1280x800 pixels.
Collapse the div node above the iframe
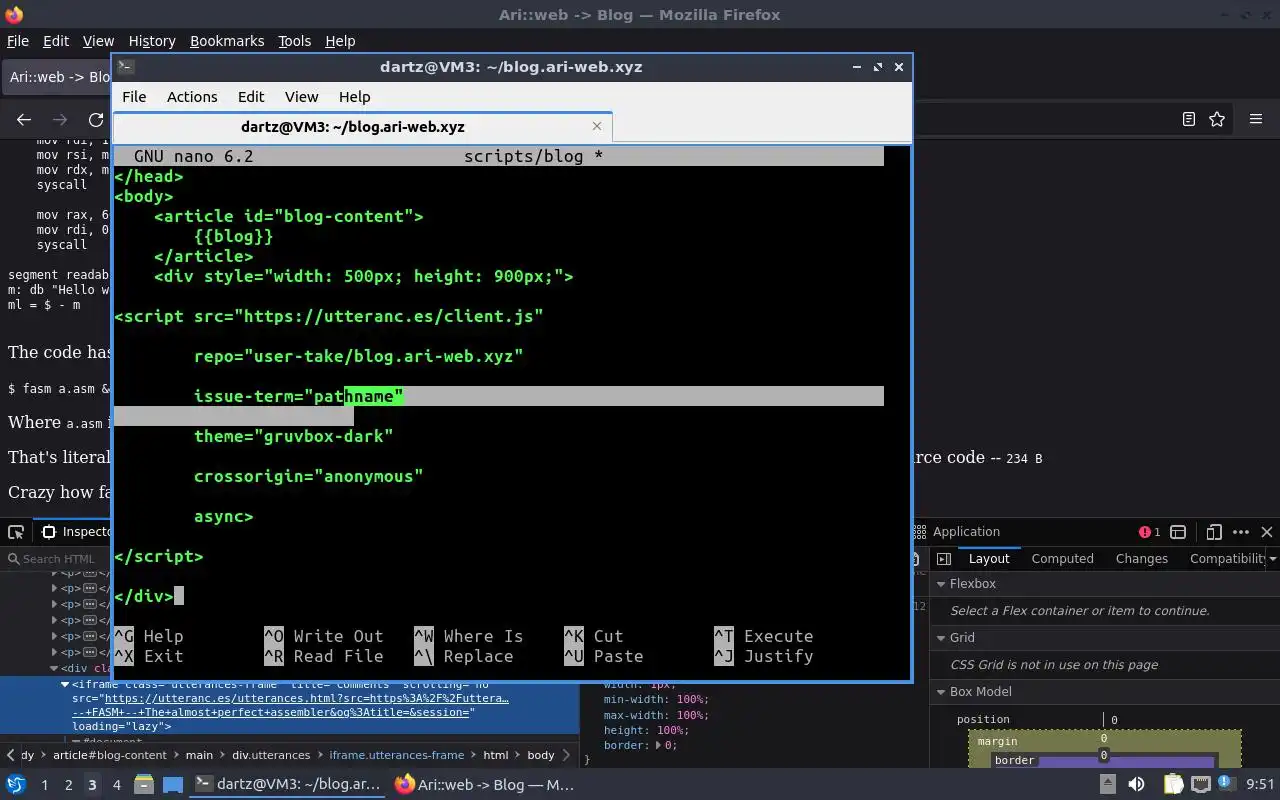[54, 668]
